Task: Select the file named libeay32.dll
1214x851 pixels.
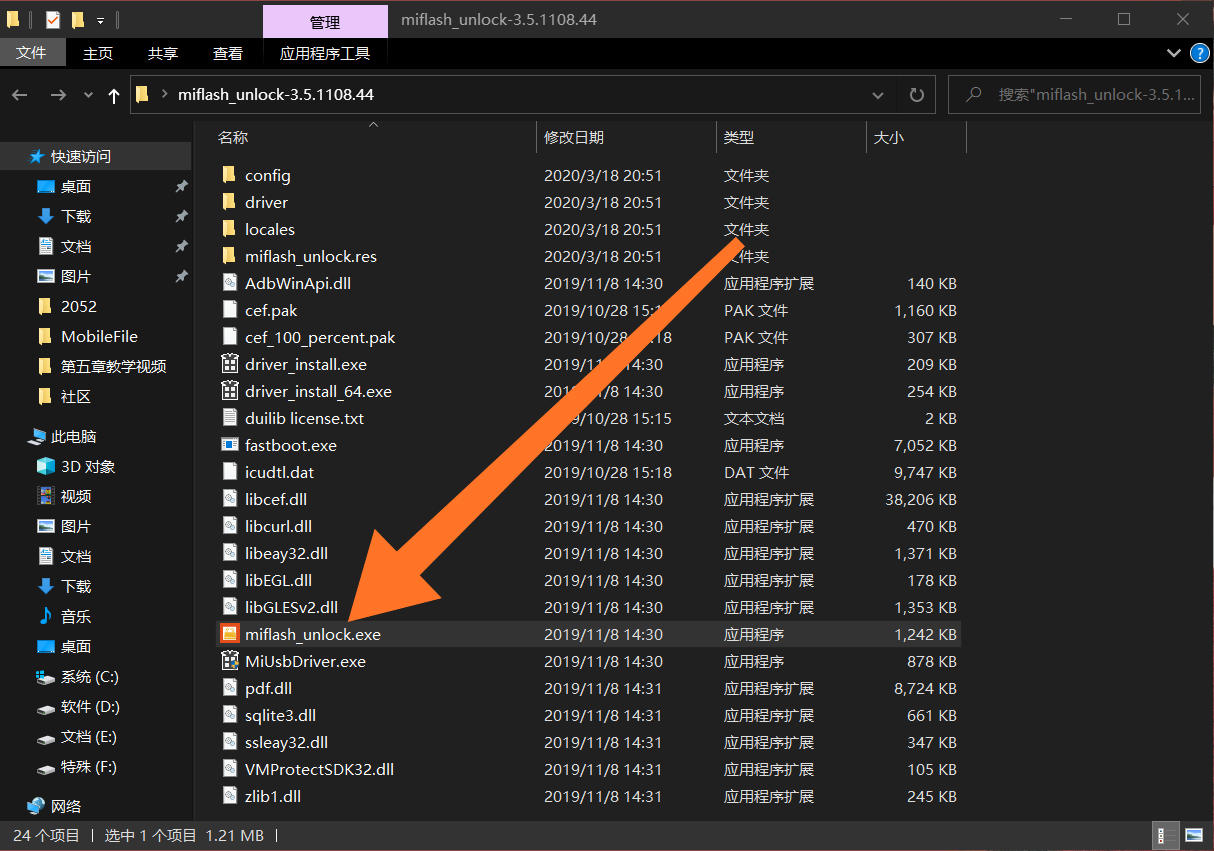Action: coord(286,553)
